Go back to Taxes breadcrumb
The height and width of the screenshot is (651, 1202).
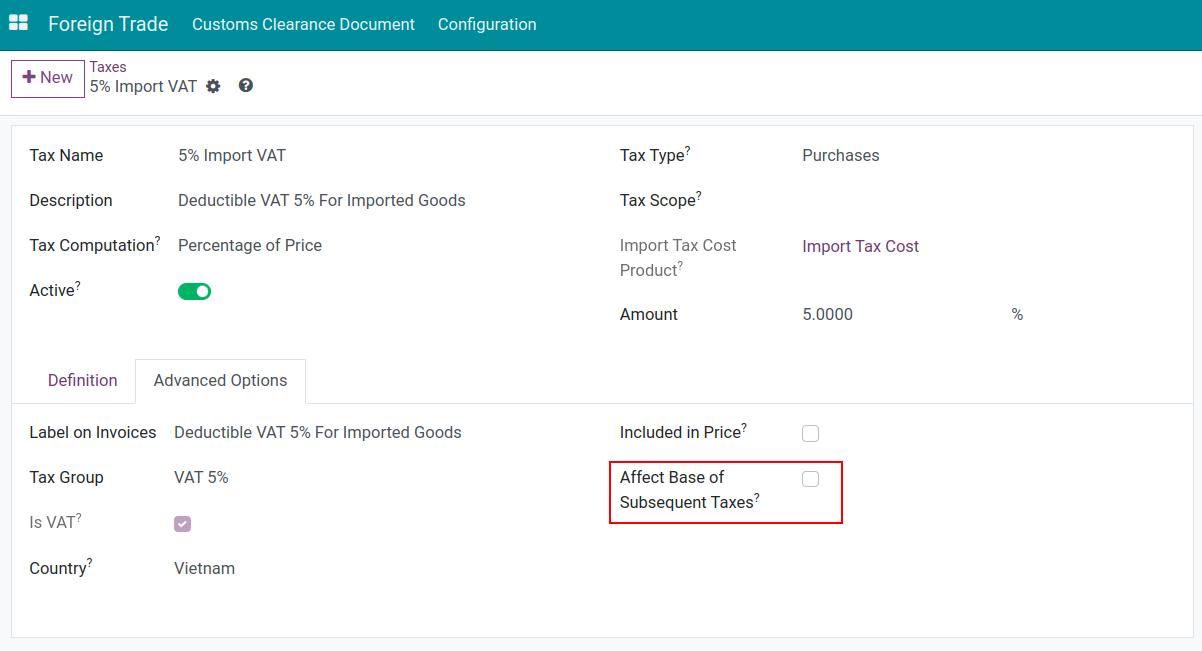[x=108, y=67]
